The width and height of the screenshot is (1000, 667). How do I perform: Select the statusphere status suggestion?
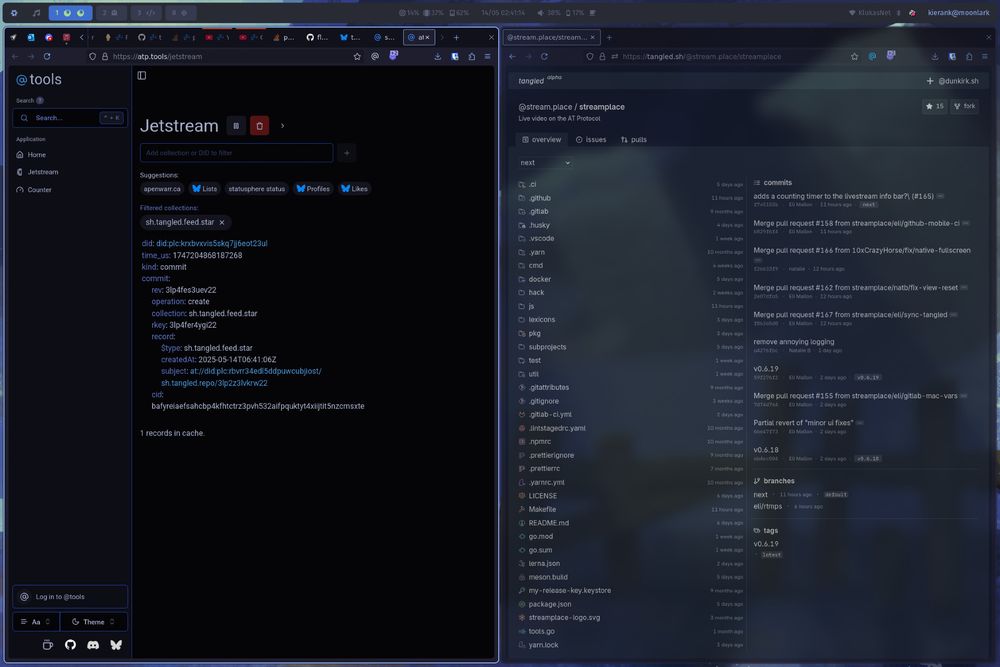point(256,189)
